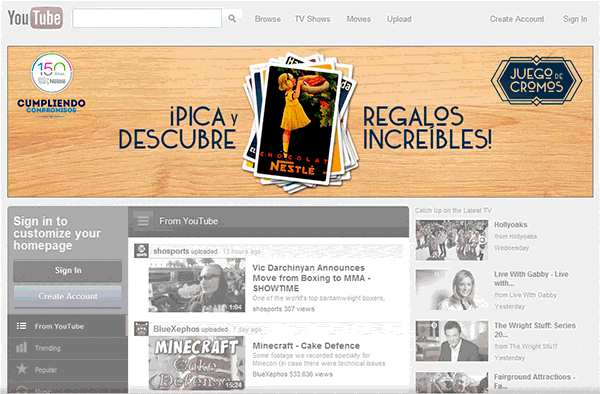Click the shosports channel avatar
The width and height of the screenshot is (600, 394).
coord(141,251)
